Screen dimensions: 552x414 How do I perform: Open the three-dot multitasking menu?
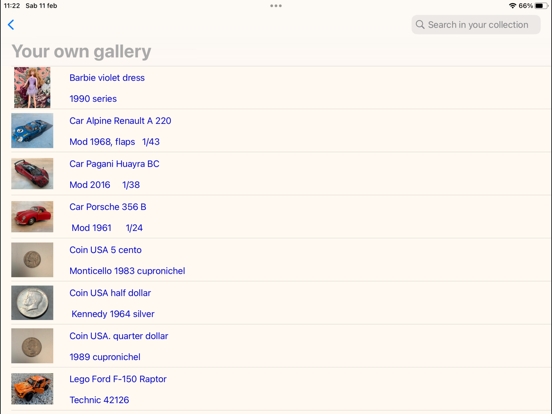tap(276, 6)
